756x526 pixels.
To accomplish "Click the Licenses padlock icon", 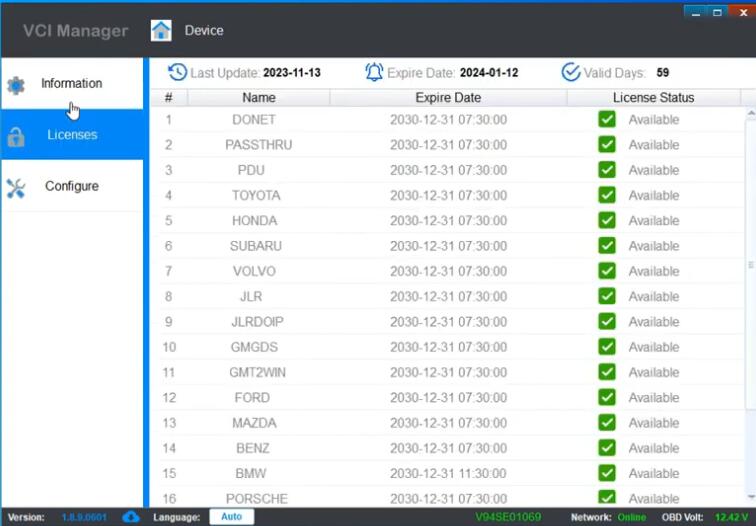I will pos(16,137).
